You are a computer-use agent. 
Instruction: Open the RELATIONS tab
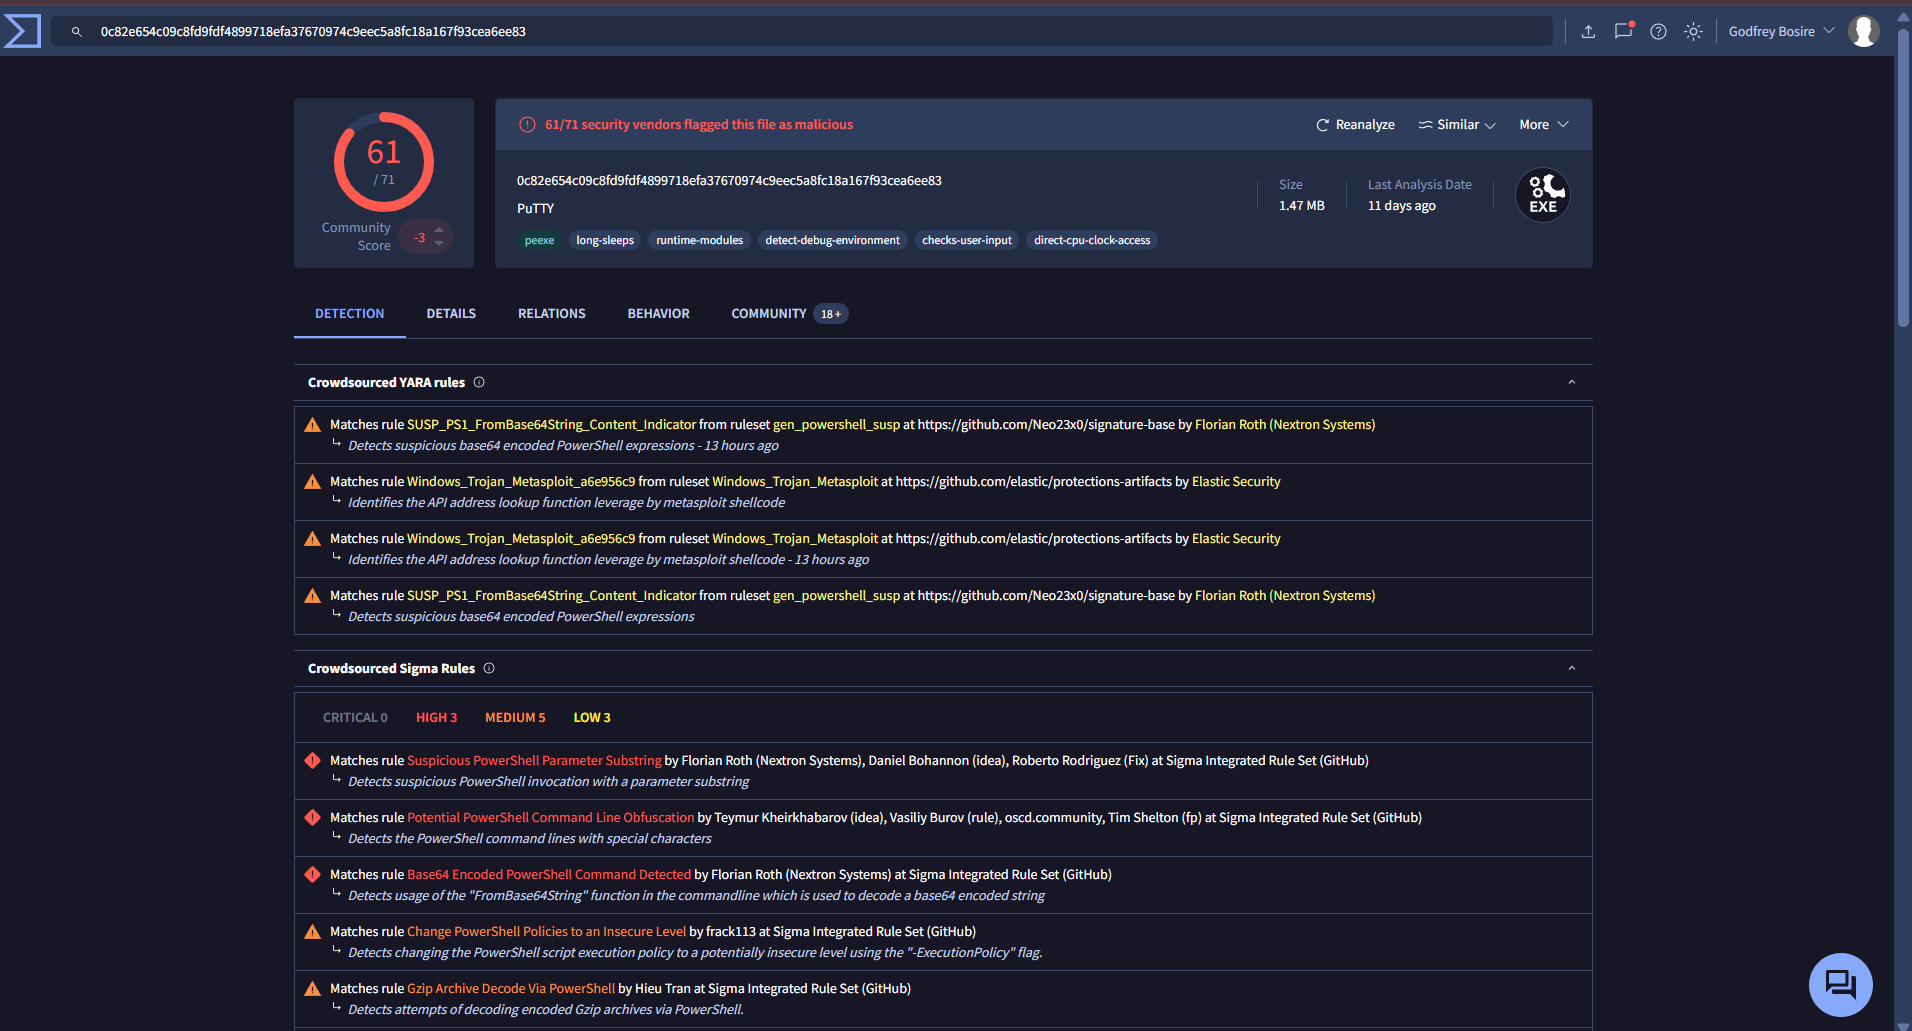[551, 314]
